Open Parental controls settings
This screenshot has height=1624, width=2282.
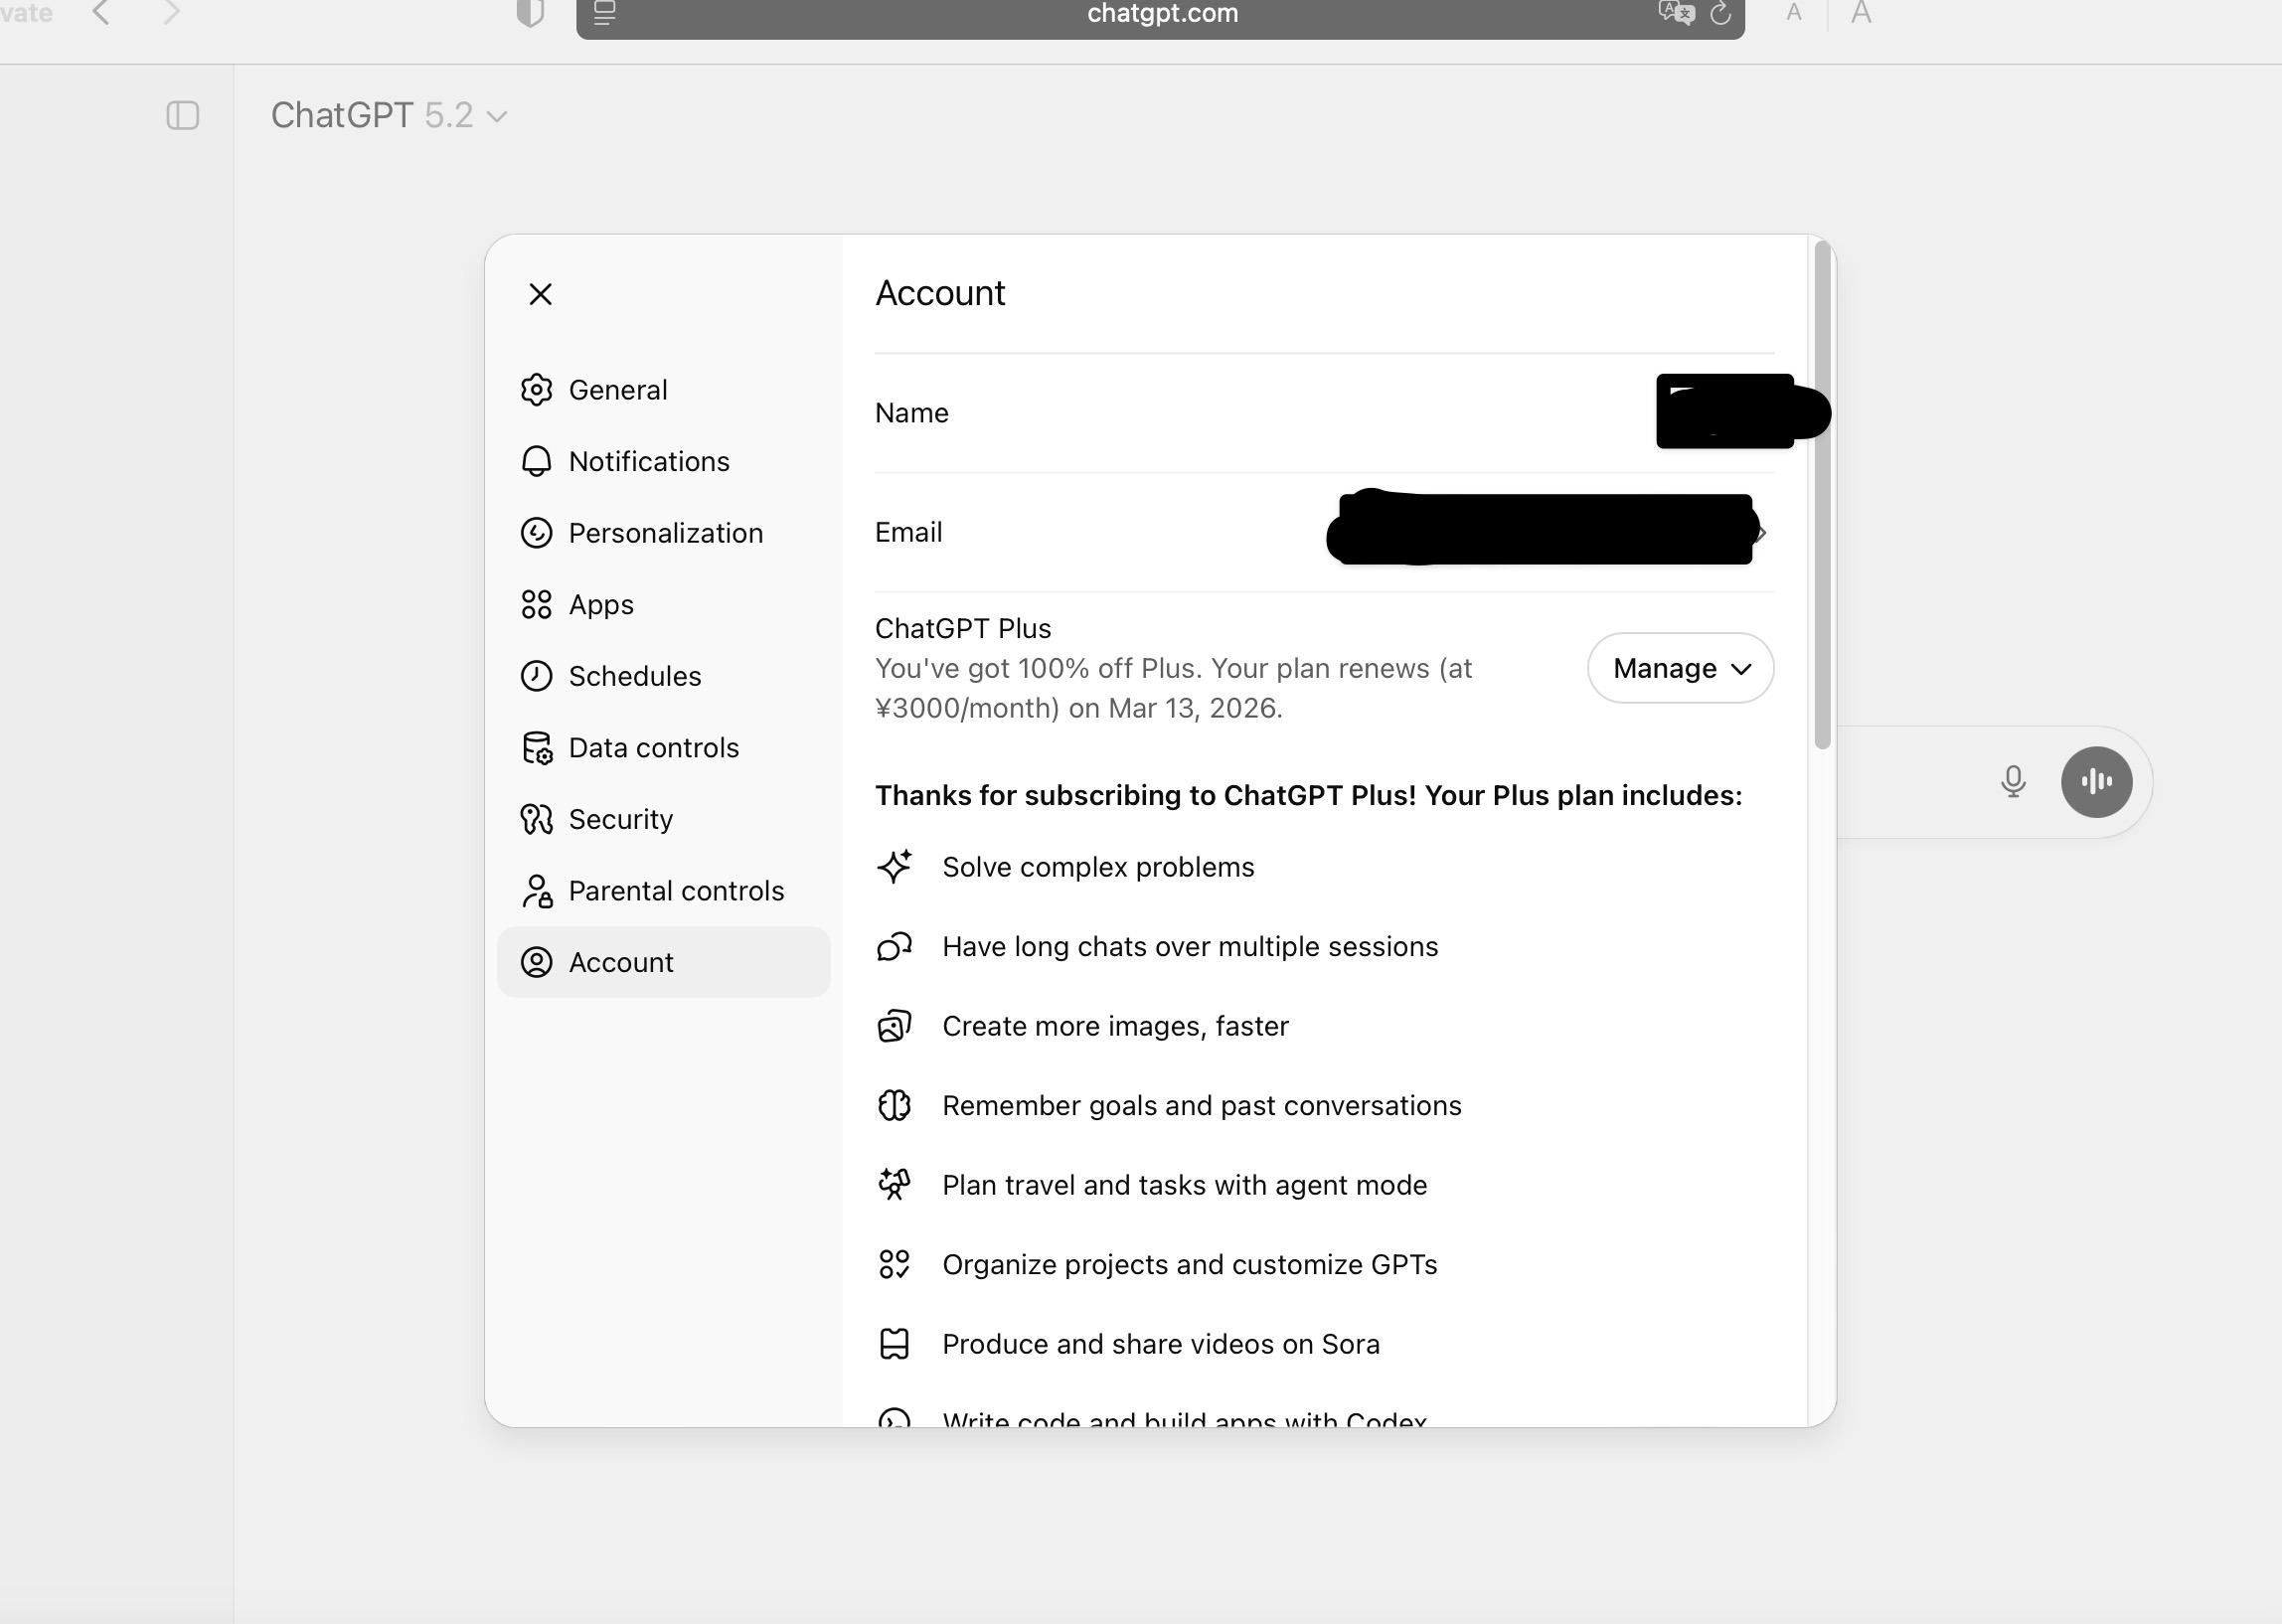coord(675,891)
